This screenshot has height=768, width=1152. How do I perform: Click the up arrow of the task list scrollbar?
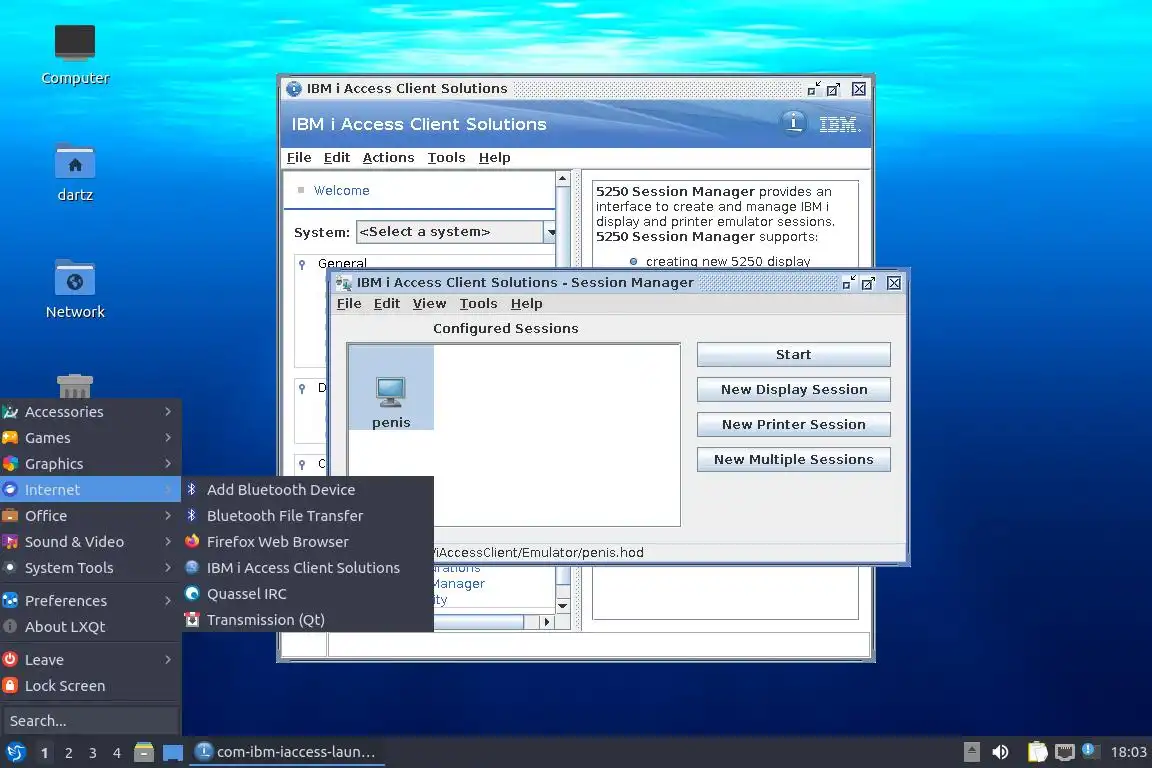(x=562, y=179)
